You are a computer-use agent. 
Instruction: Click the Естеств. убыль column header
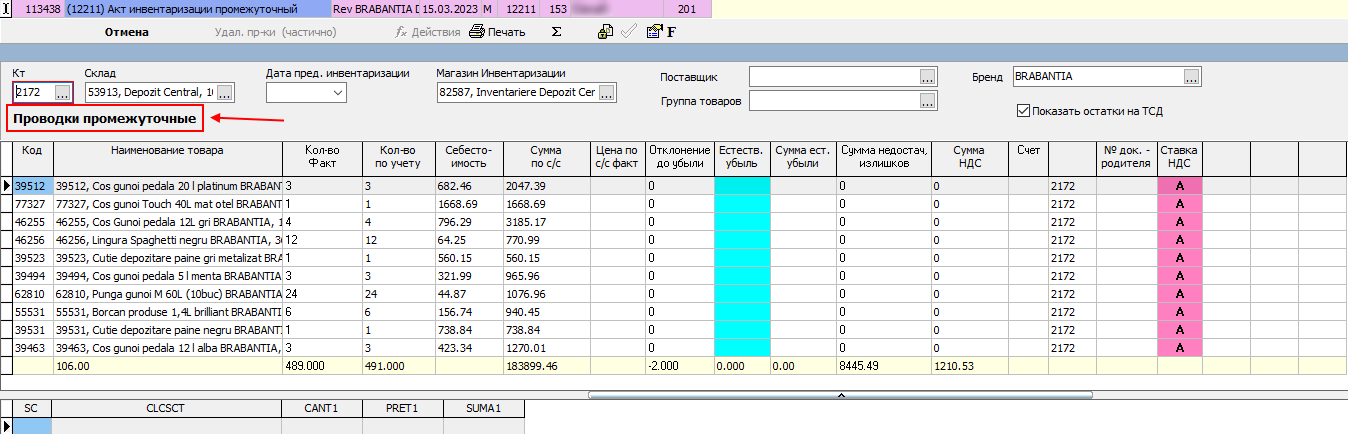pos(742,158)
